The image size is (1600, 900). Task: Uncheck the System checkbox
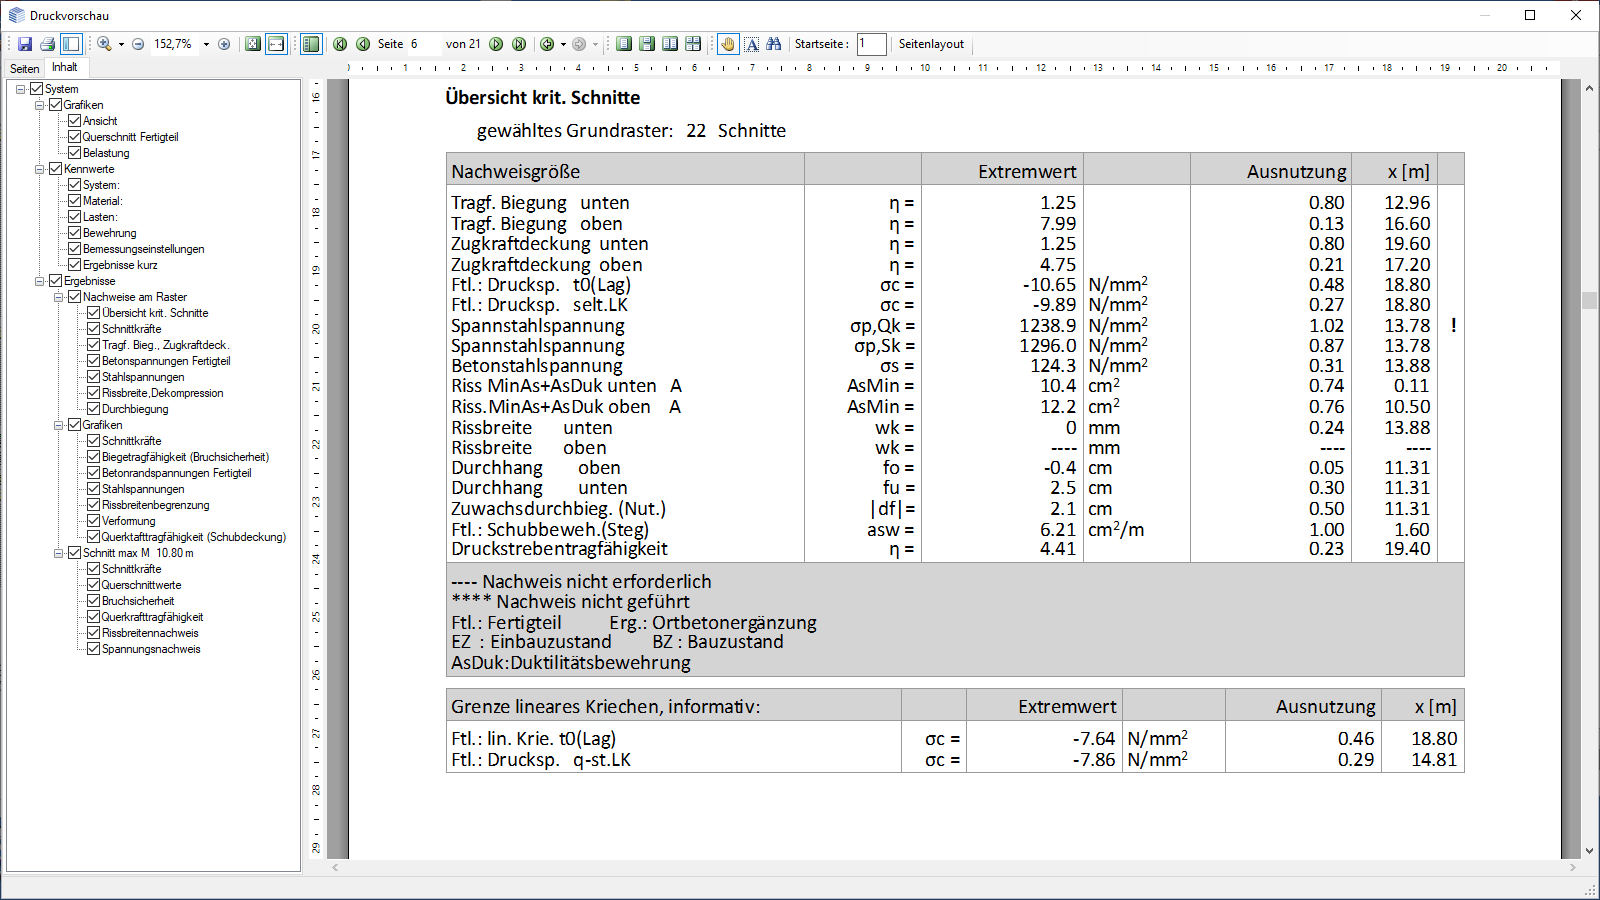pyautogui.click(x=36, y=89)
